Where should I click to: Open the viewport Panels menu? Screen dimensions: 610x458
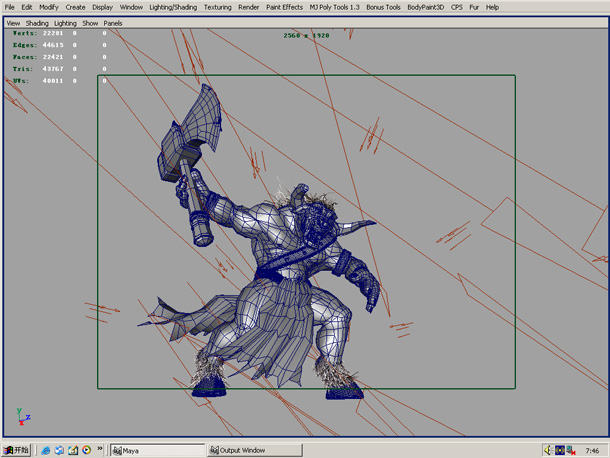click(x=113, y=23)
